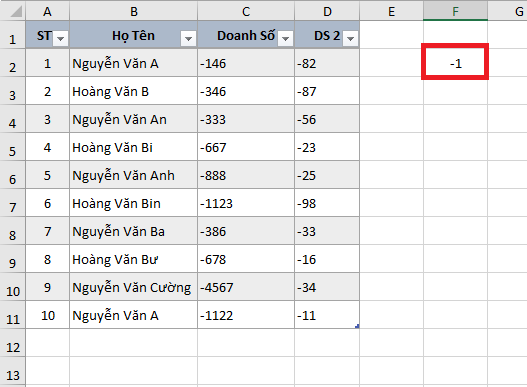Select row 1 header
Viewport: 527px width, 387px height.
tap(12, 35)
